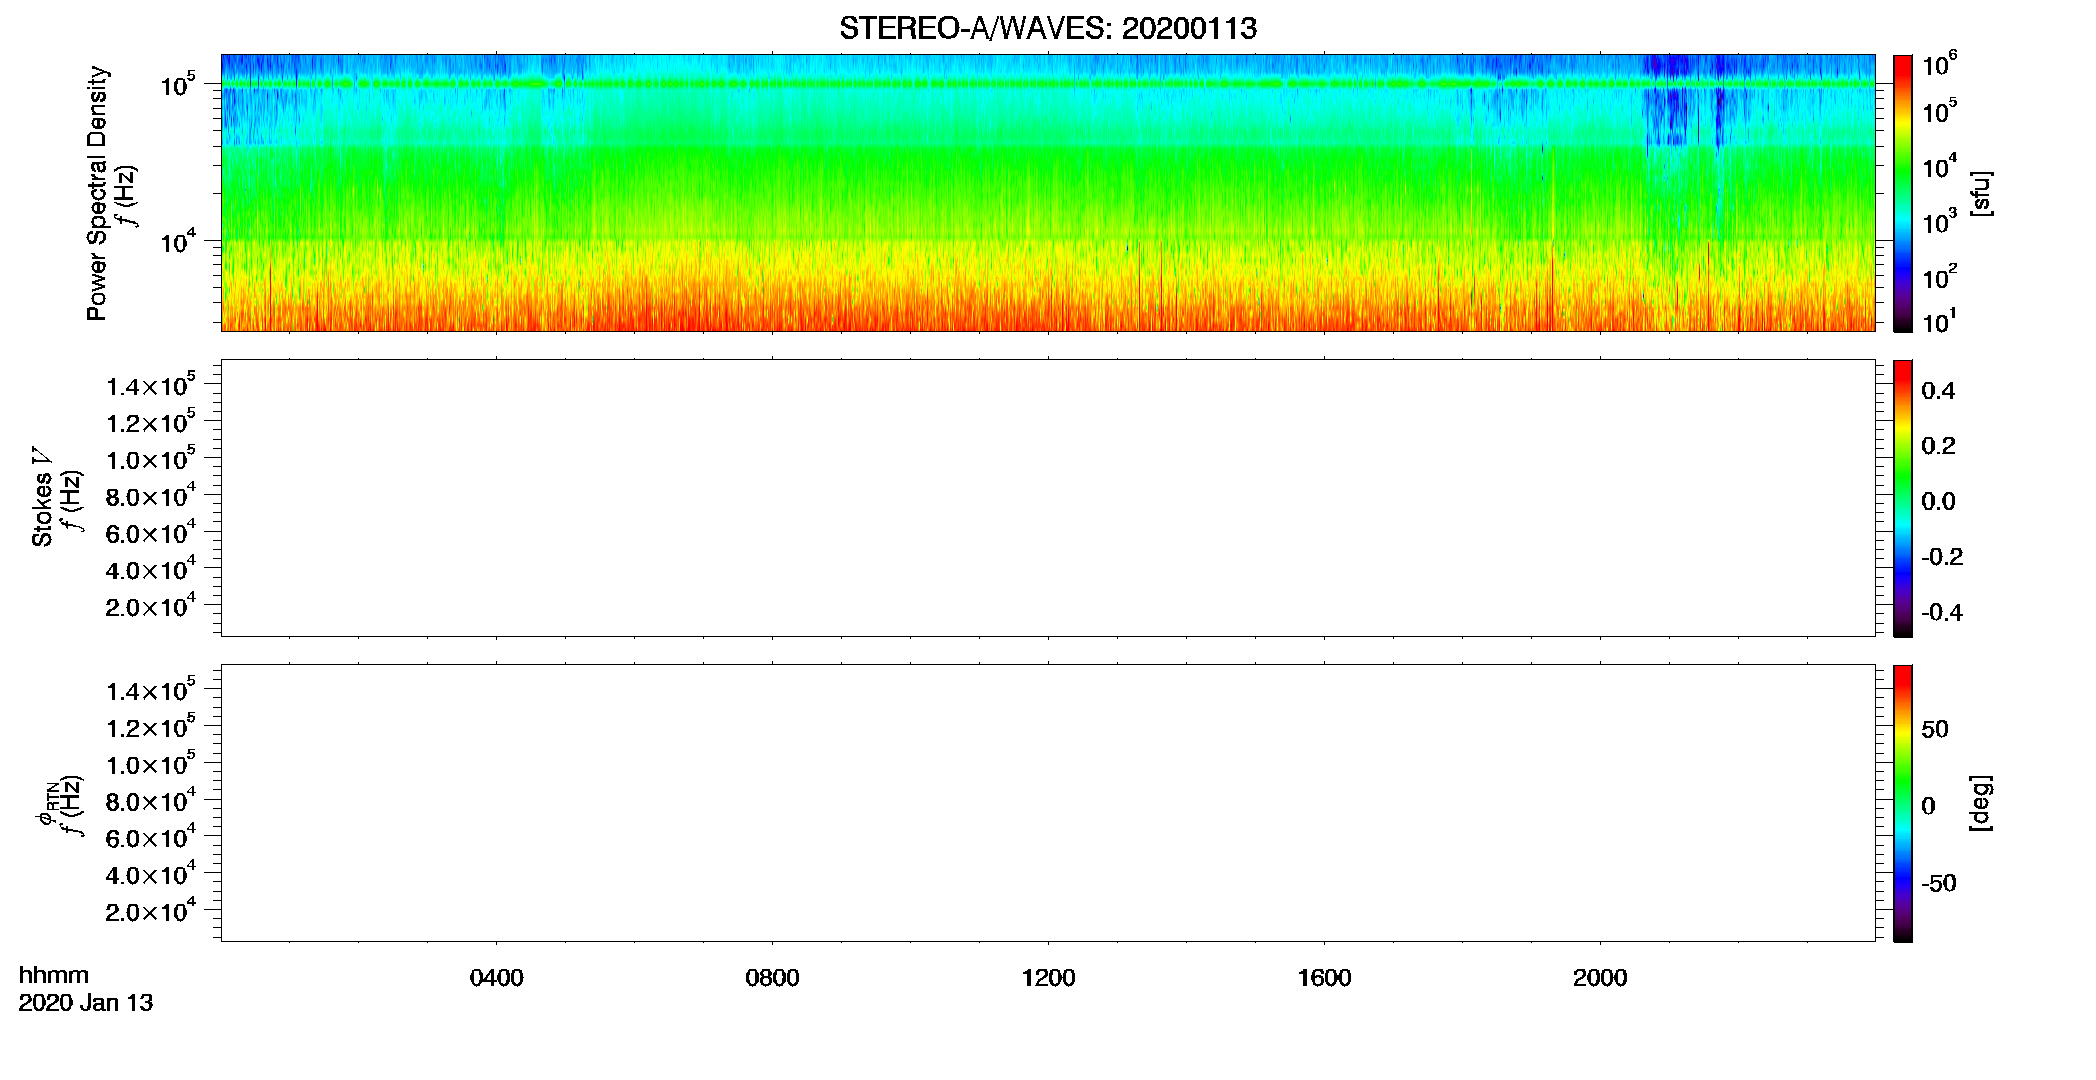The width and height of the screenshot is (2096, 1080).
Task: Click the empty Stokes V plot panel
Action: 1047,498
